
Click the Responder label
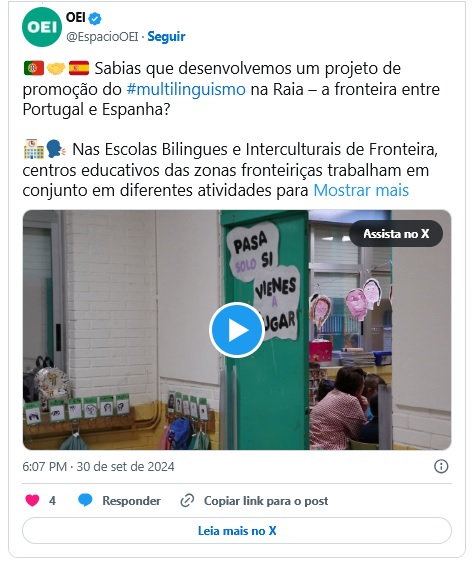click(x=132, y=501)
